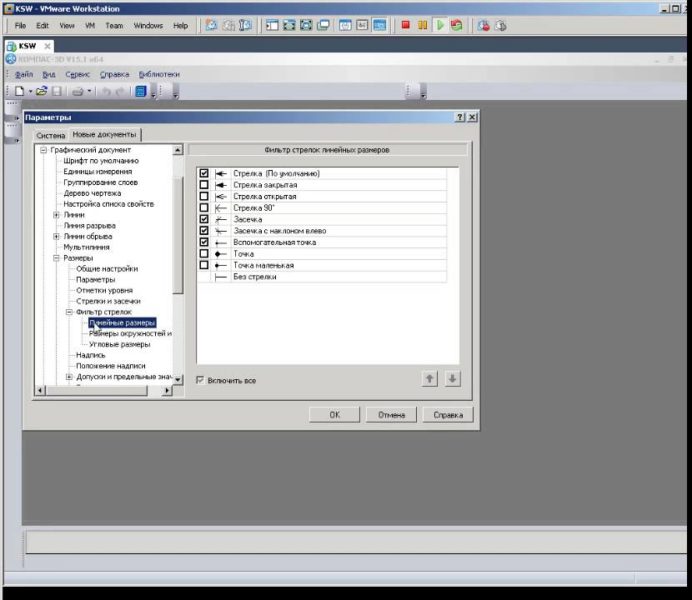The height and width of the screenshot is (600, 692).
Task: Click the Open file folder icon
Action: (x=42, y=91)
